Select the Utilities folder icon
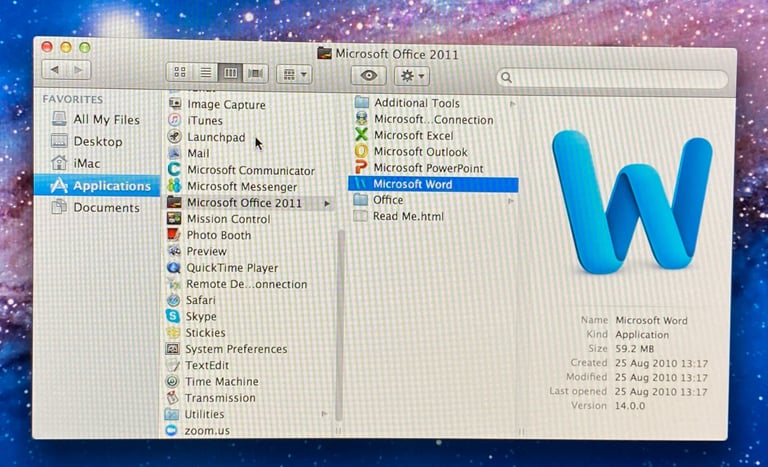Viewport: 768px width, 467px height. tap(171, 414)
